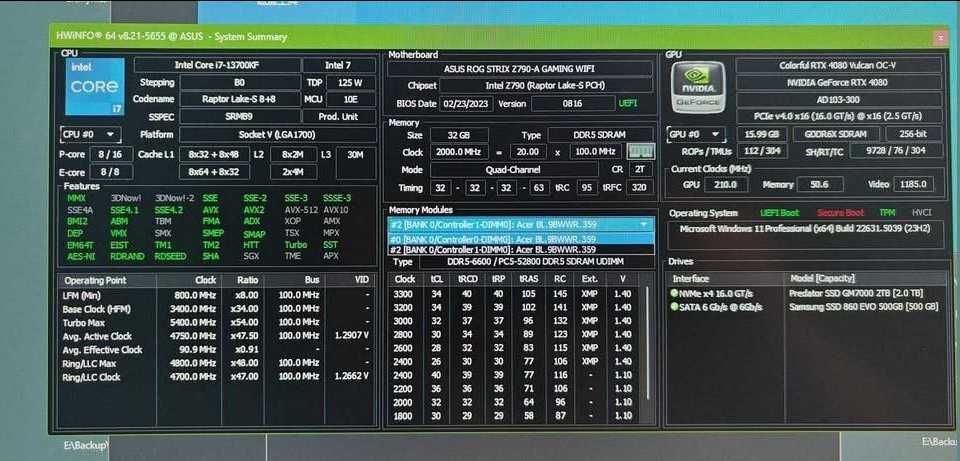
Task: Click the NVIDIA GeForce logo
Action: tap(698, 88)
